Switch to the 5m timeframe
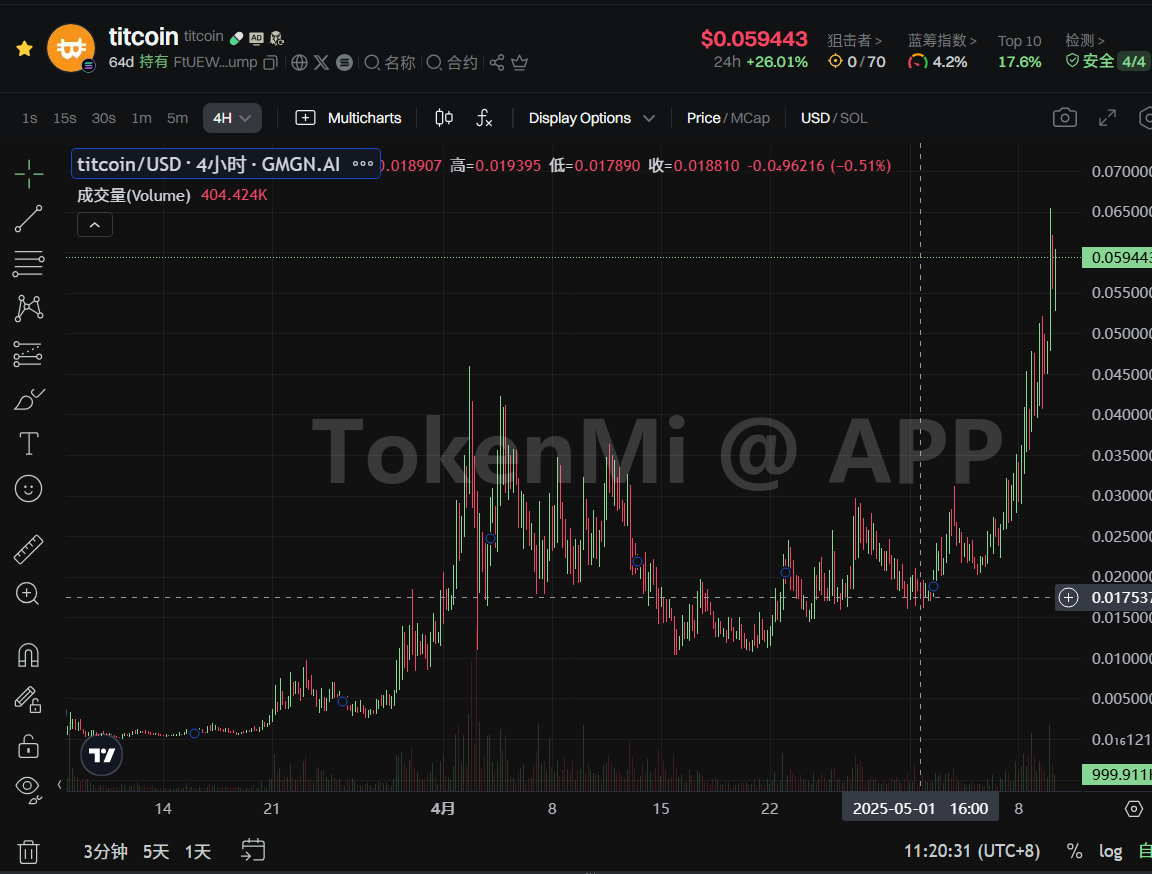Image resolution: width=1152 pixels, height=874 pixels. pos(177,118)
